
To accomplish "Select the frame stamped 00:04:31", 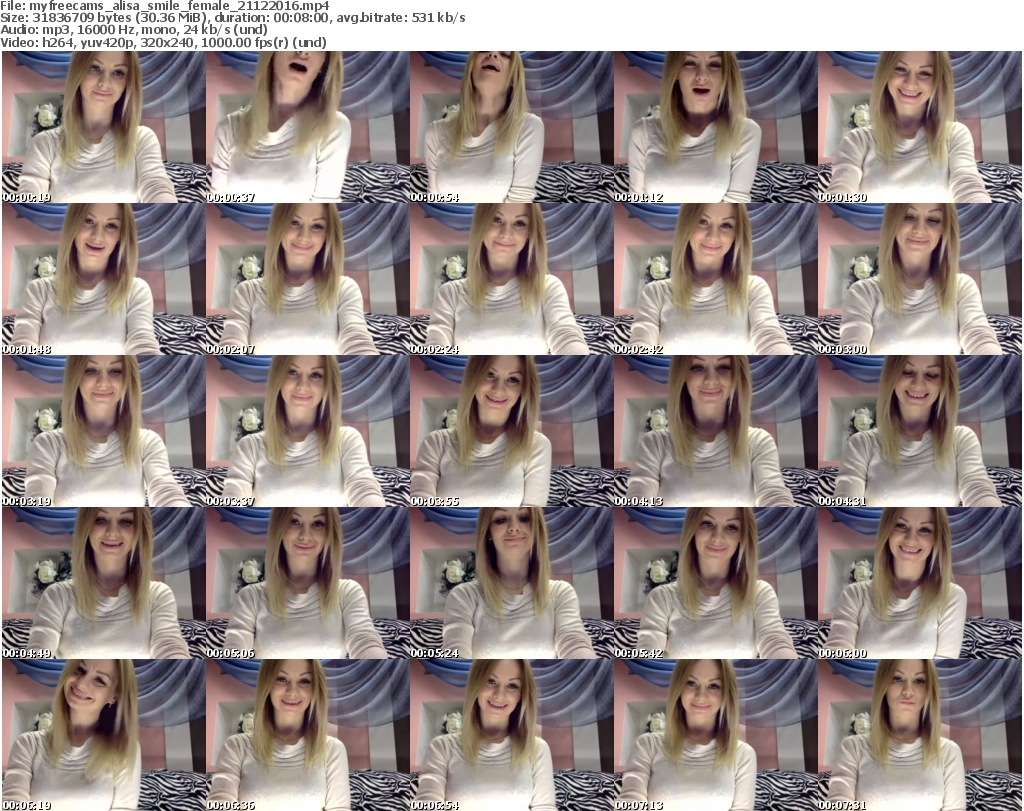I will [x=920, y=432].
